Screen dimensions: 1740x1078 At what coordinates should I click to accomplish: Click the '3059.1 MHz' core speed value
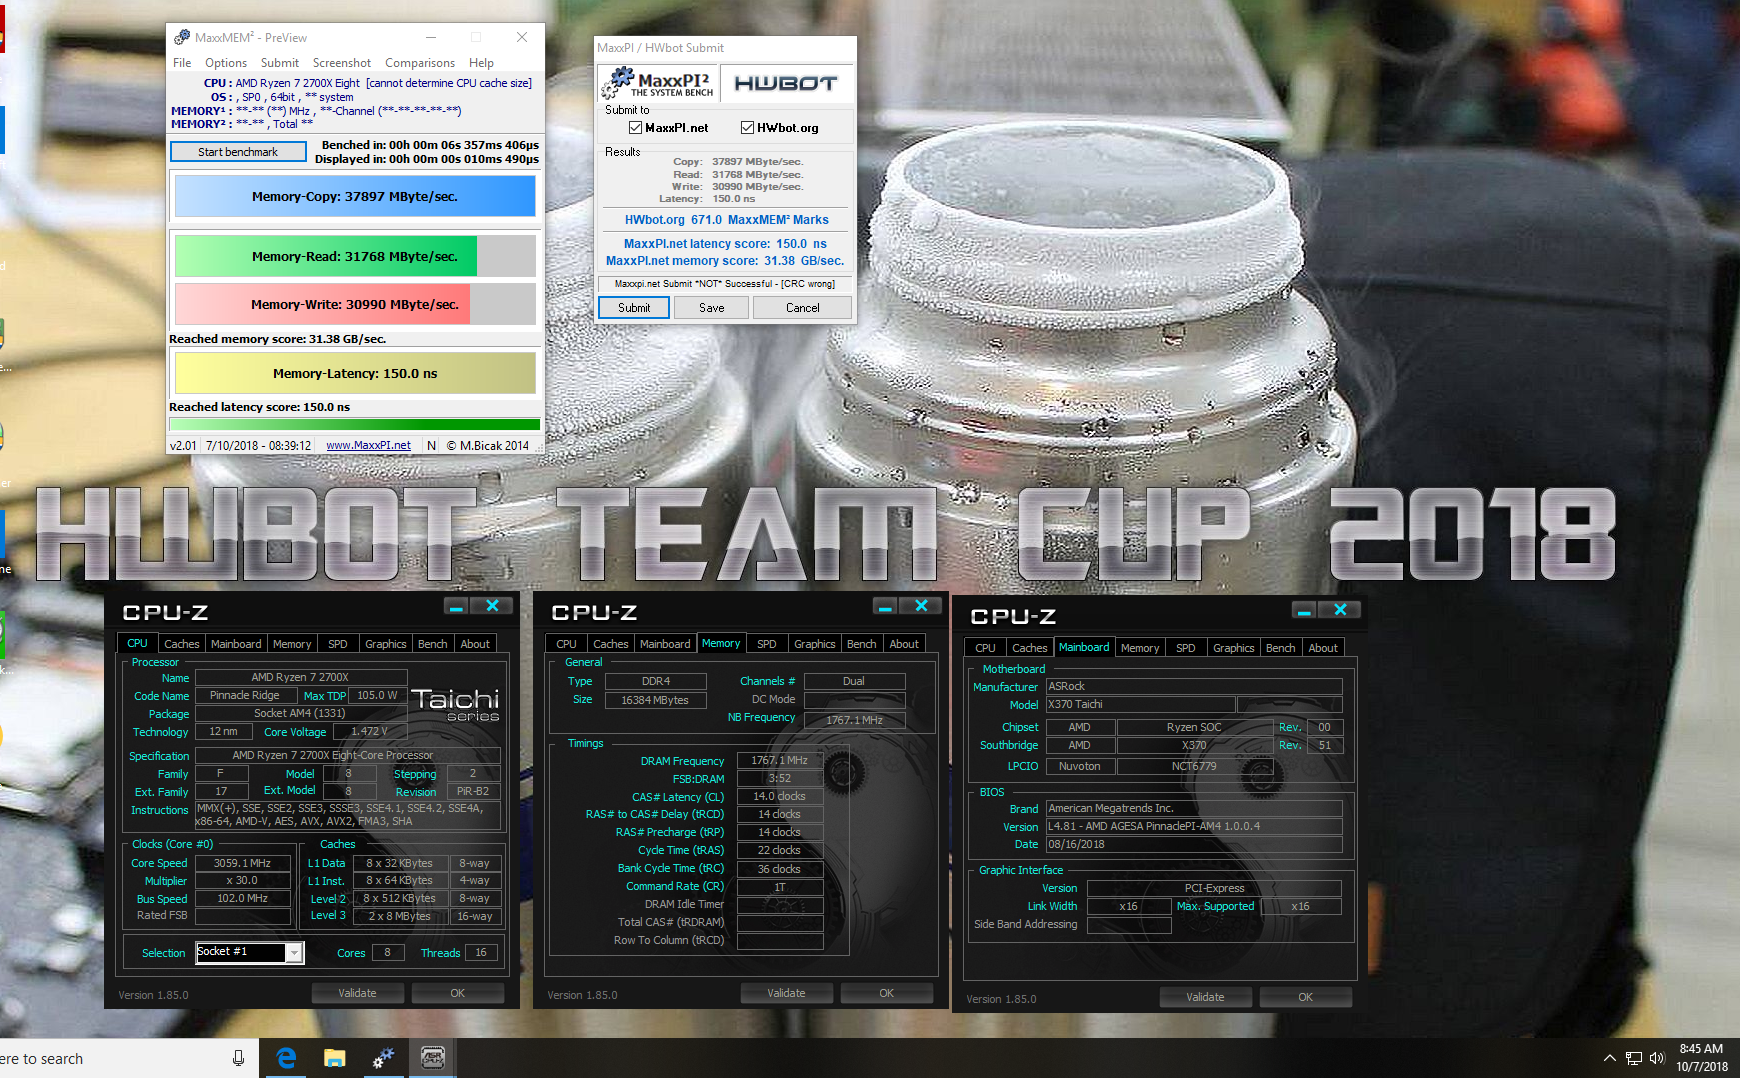coord(242,863)
